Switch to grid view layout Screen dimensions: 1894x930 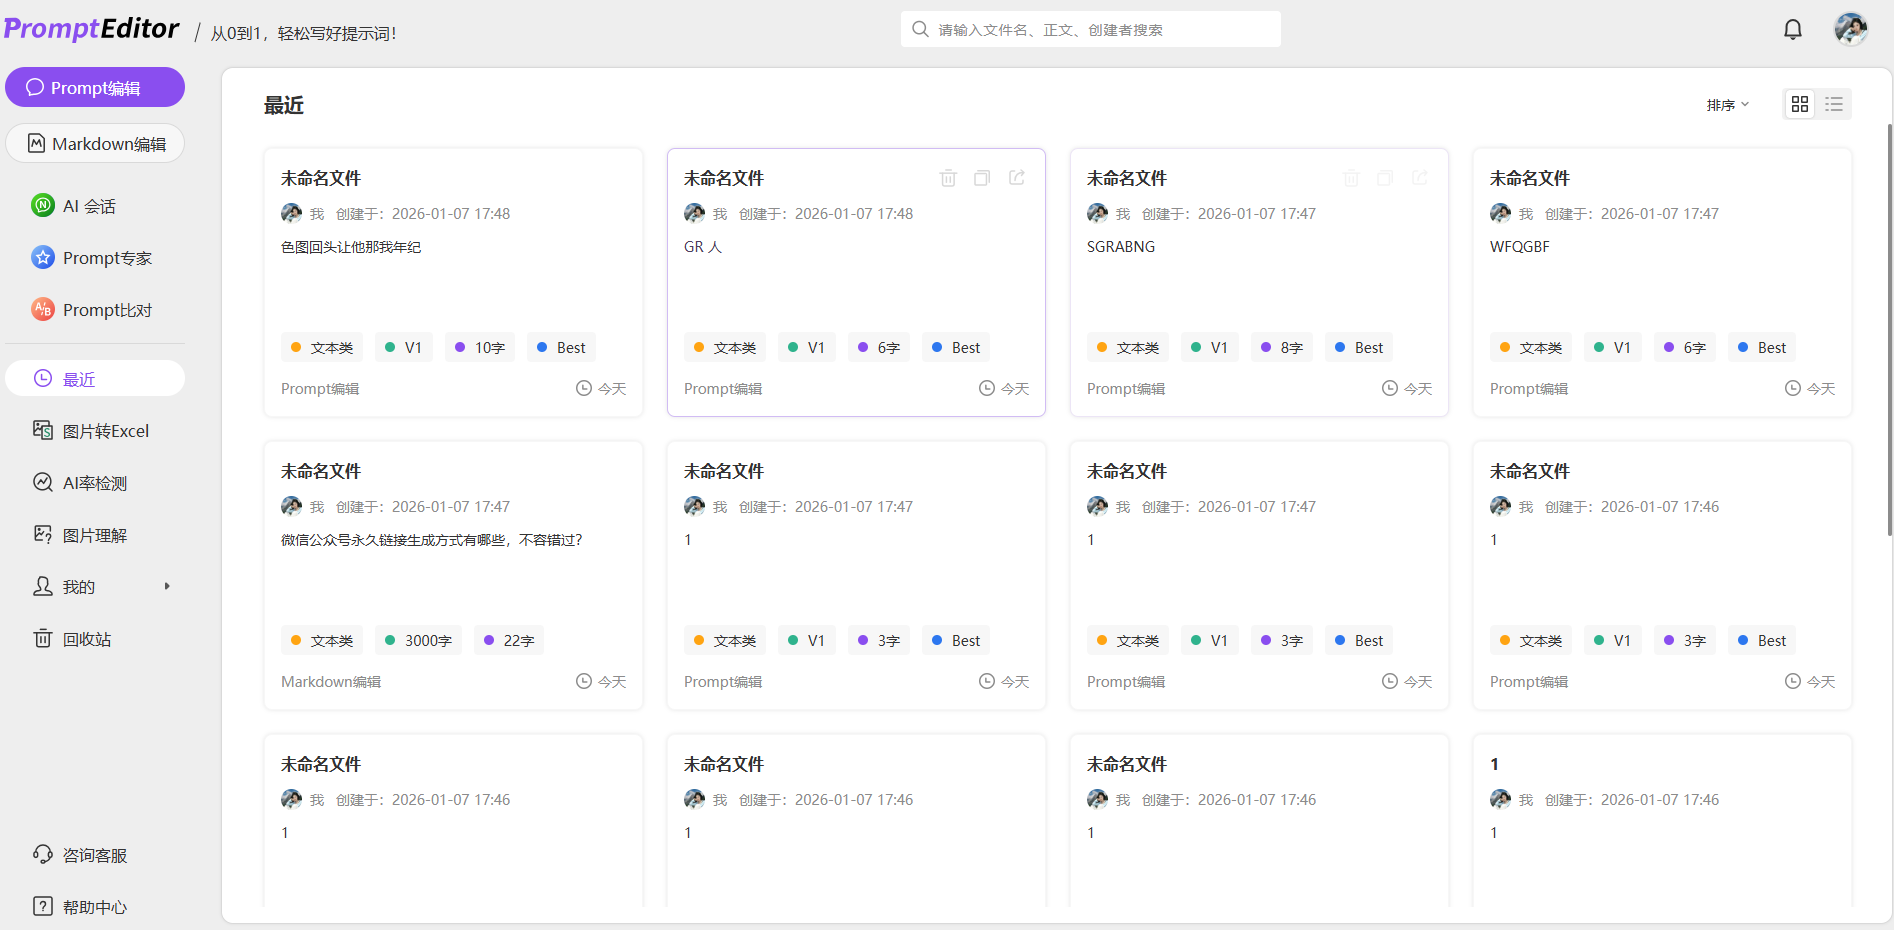[x=1800, y=103]
